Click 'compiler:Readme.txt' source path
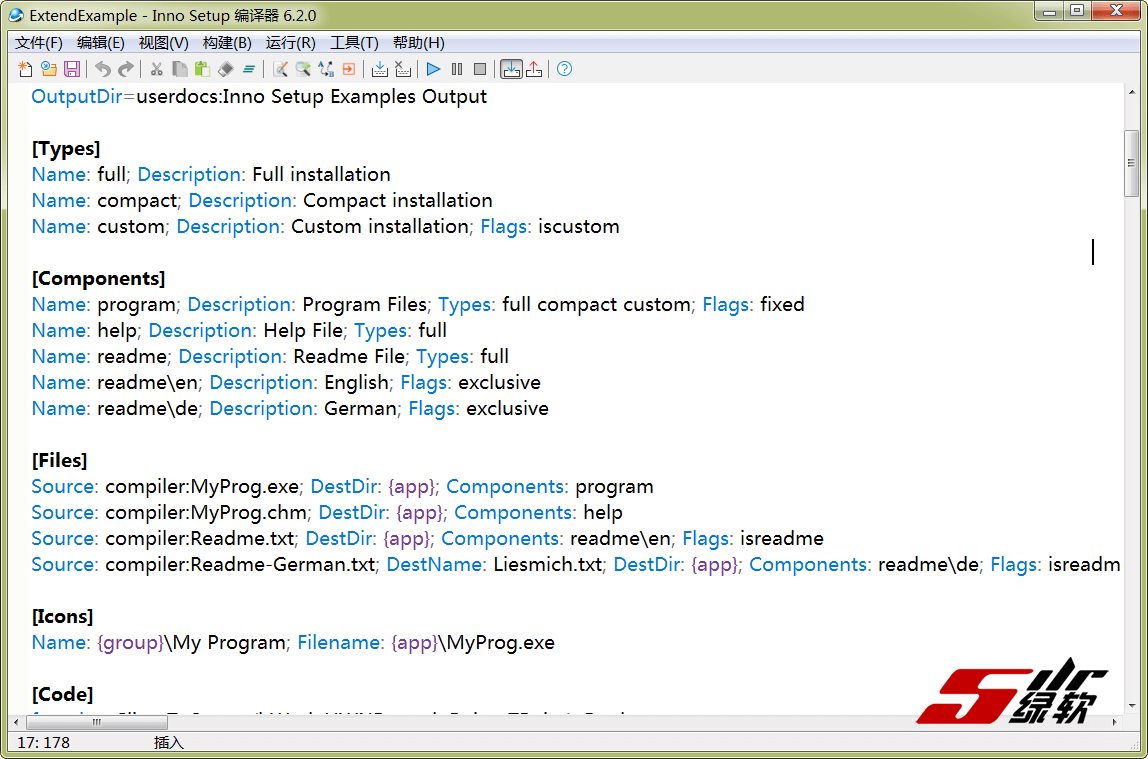The width and height of the screenshot is (1148, 759). click(200, 539)
